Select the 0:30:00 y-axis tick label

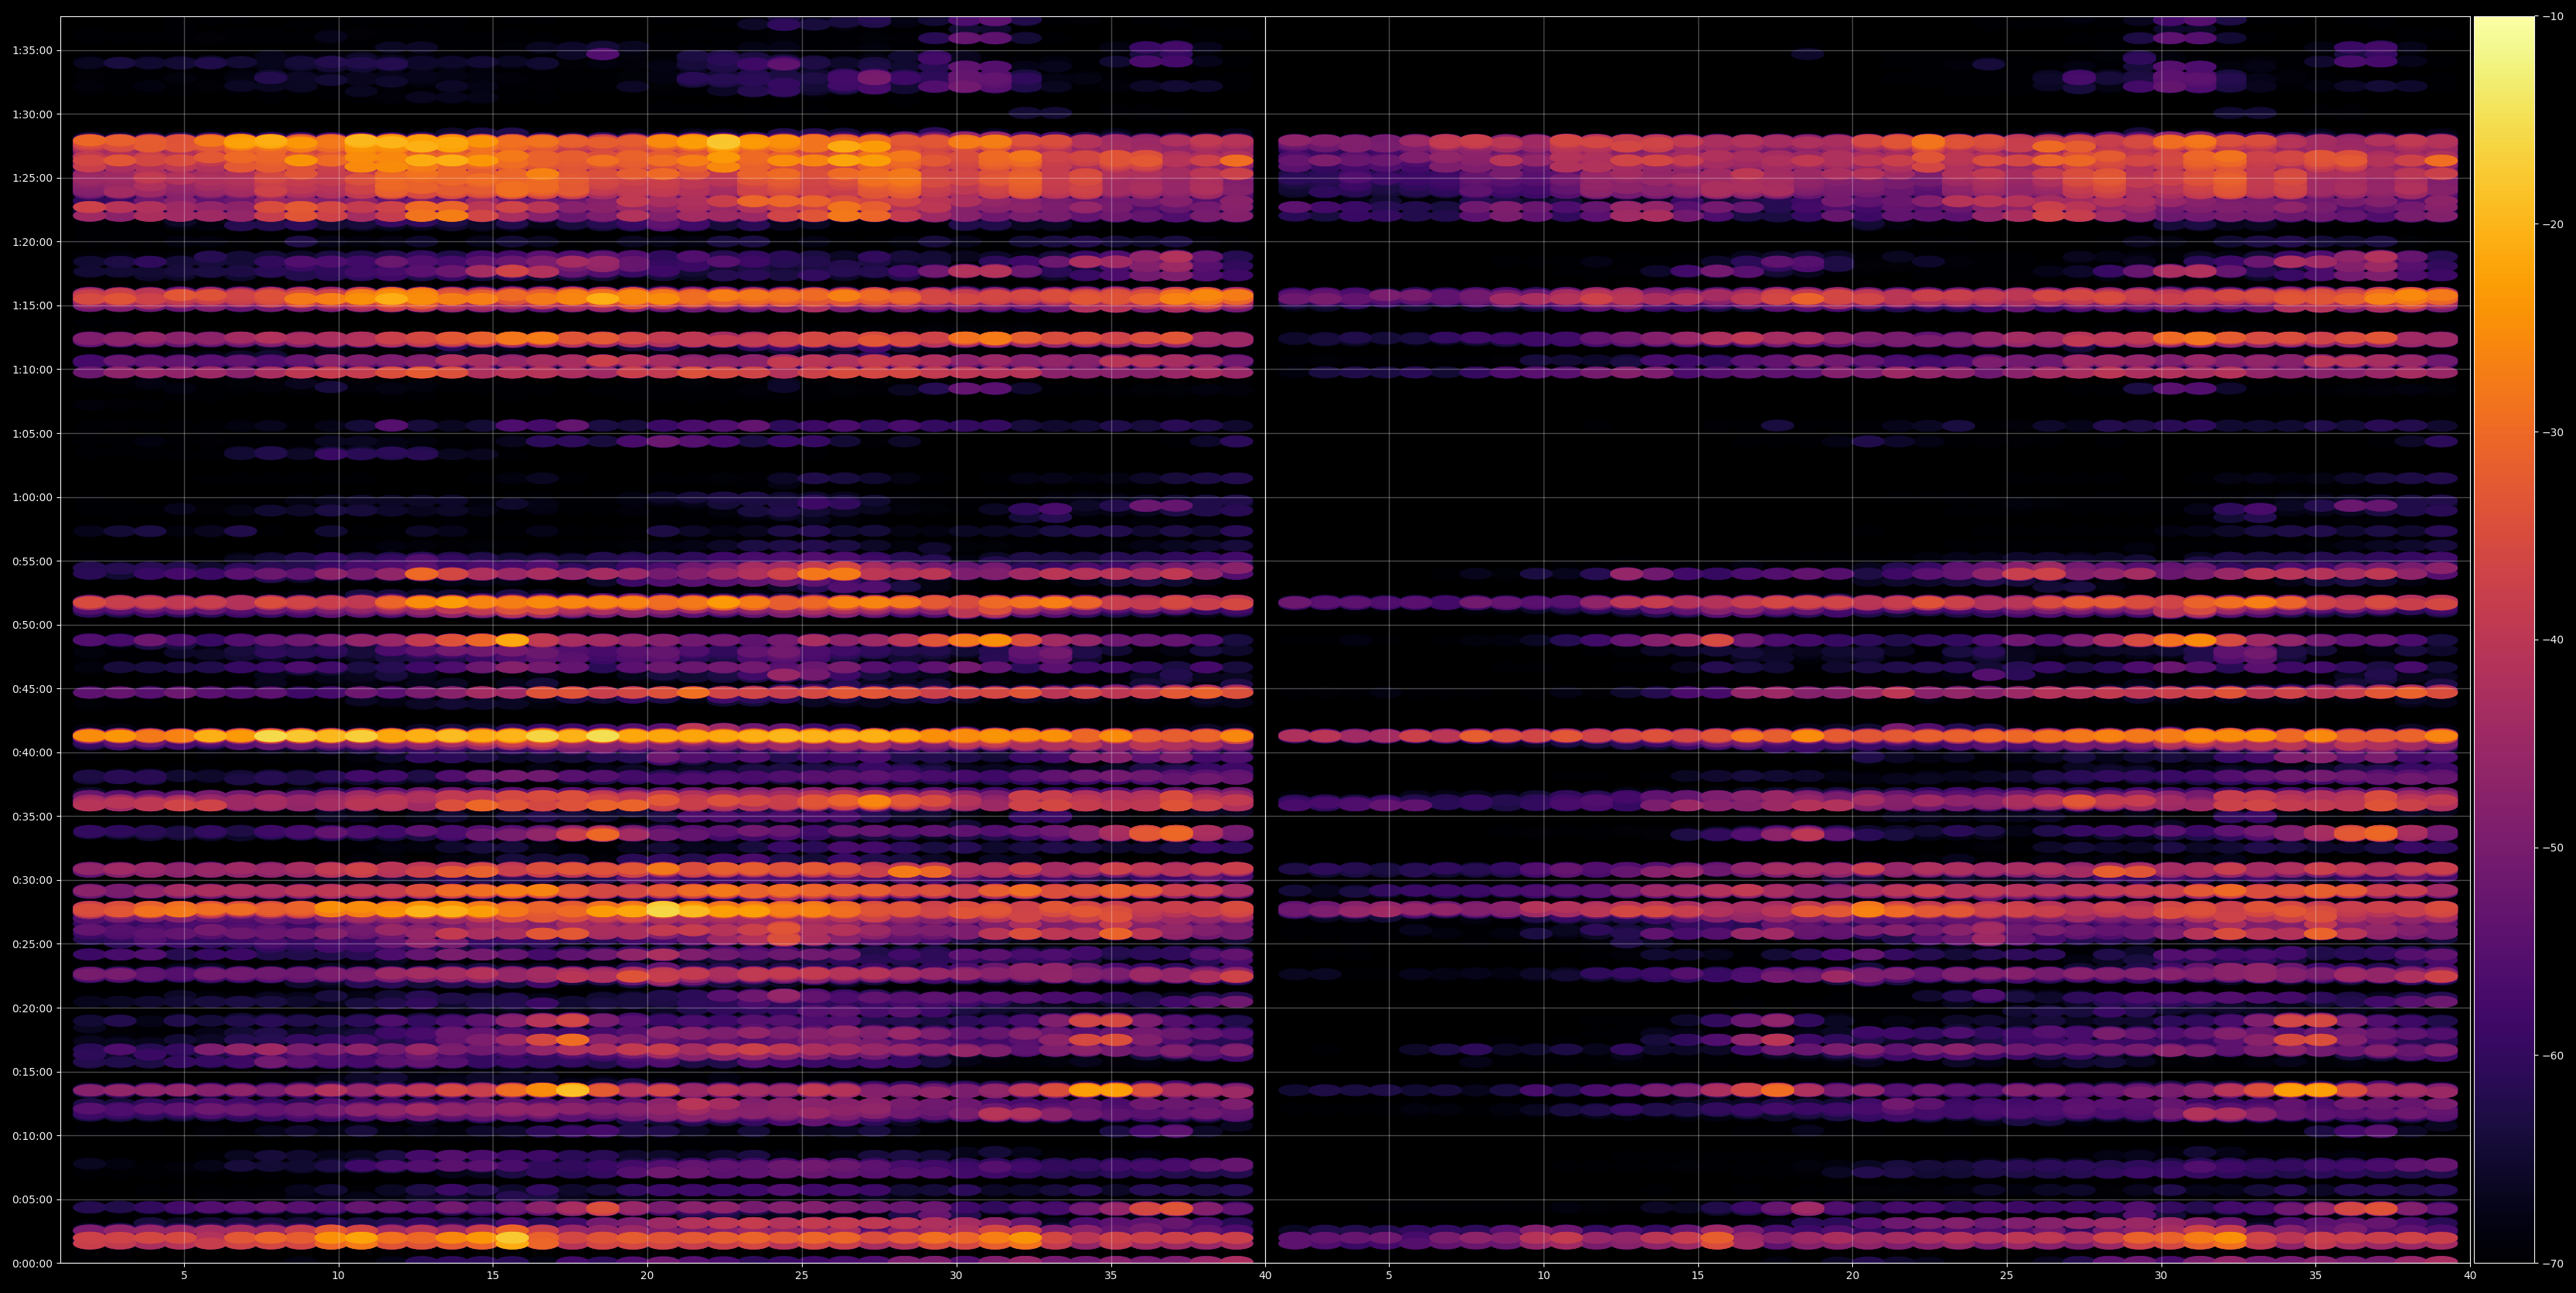(32, 880)
